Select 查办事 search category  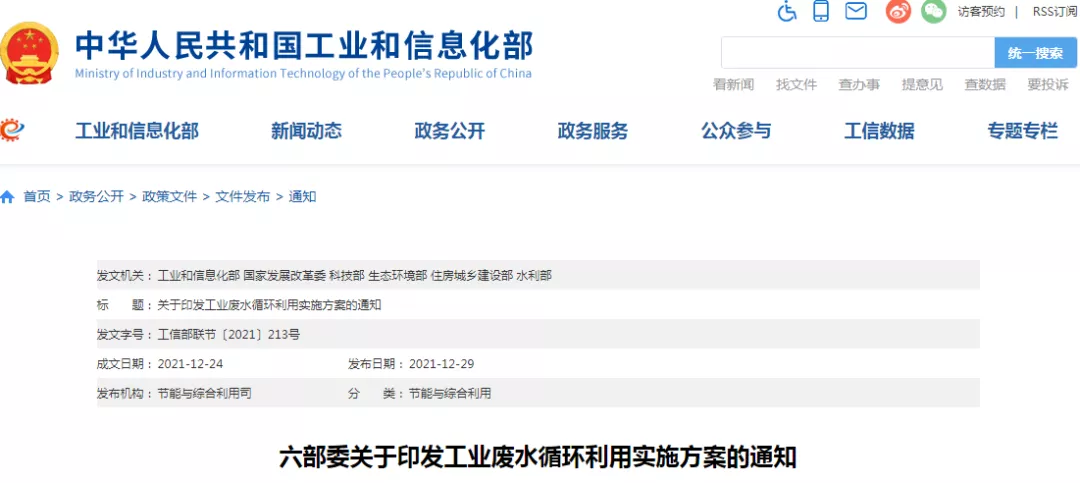click(x=859, y=85)
